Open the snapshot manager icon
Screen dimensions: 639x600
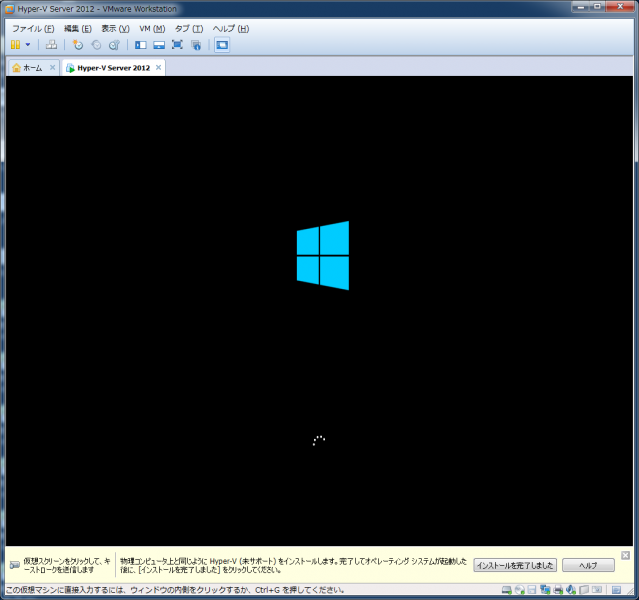tap(115, 45)
